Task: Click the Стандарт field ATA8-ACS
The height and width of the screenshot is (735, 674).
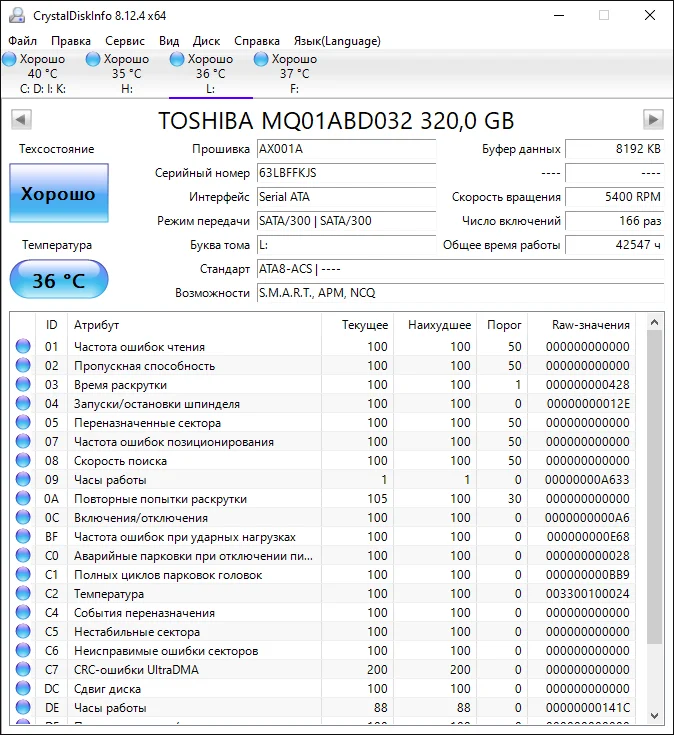Action: point(460,269)
